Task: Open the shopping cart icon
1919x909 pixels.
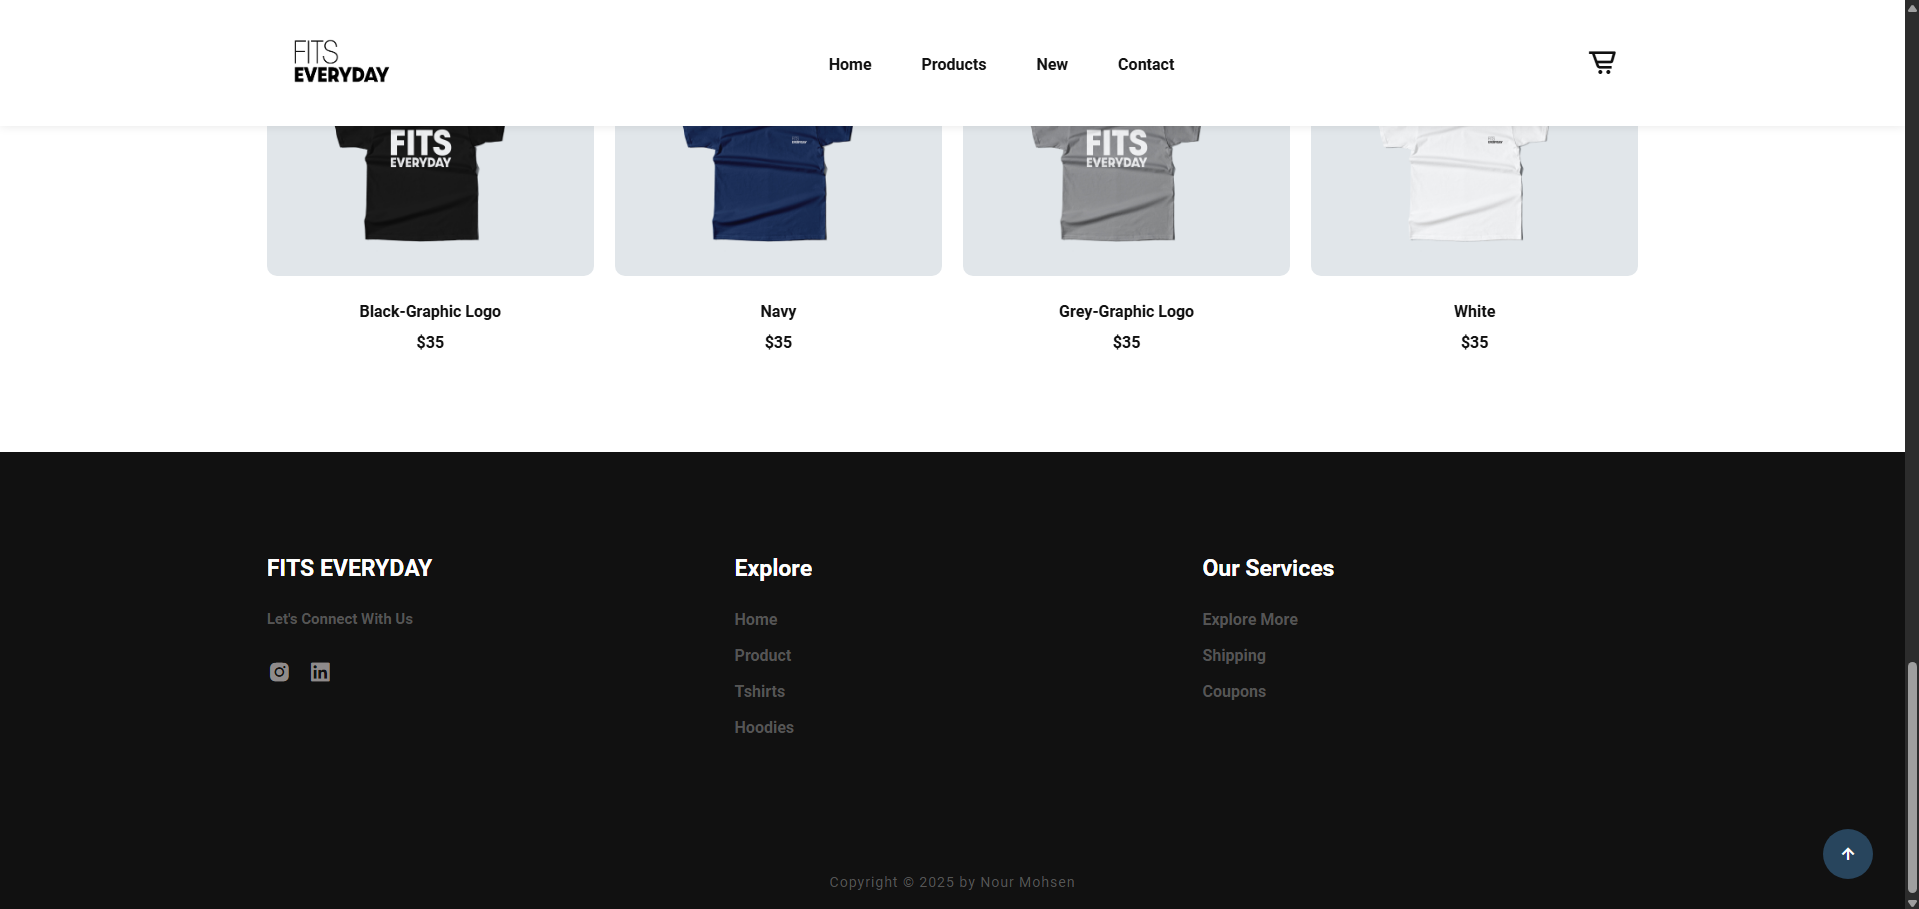Action: click(1602, 63)
